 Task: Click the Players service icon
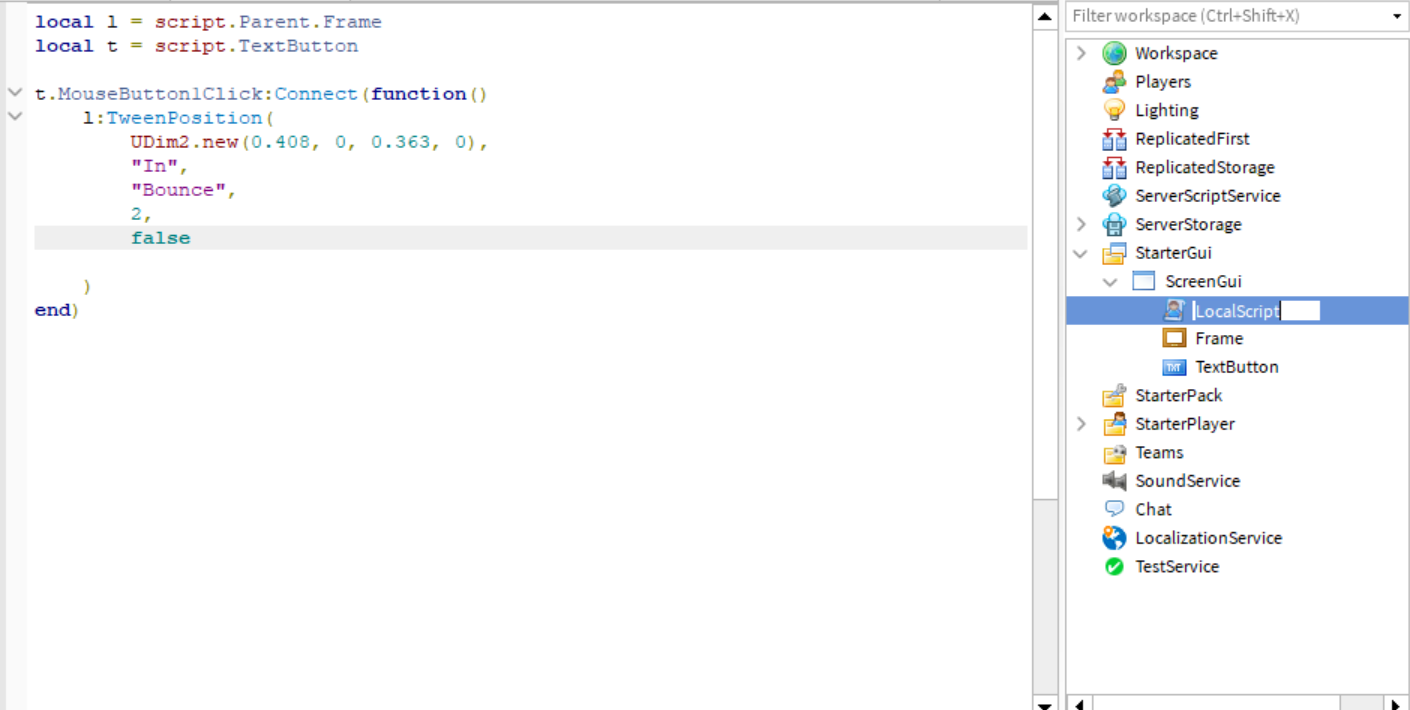tap(1113, 81)
